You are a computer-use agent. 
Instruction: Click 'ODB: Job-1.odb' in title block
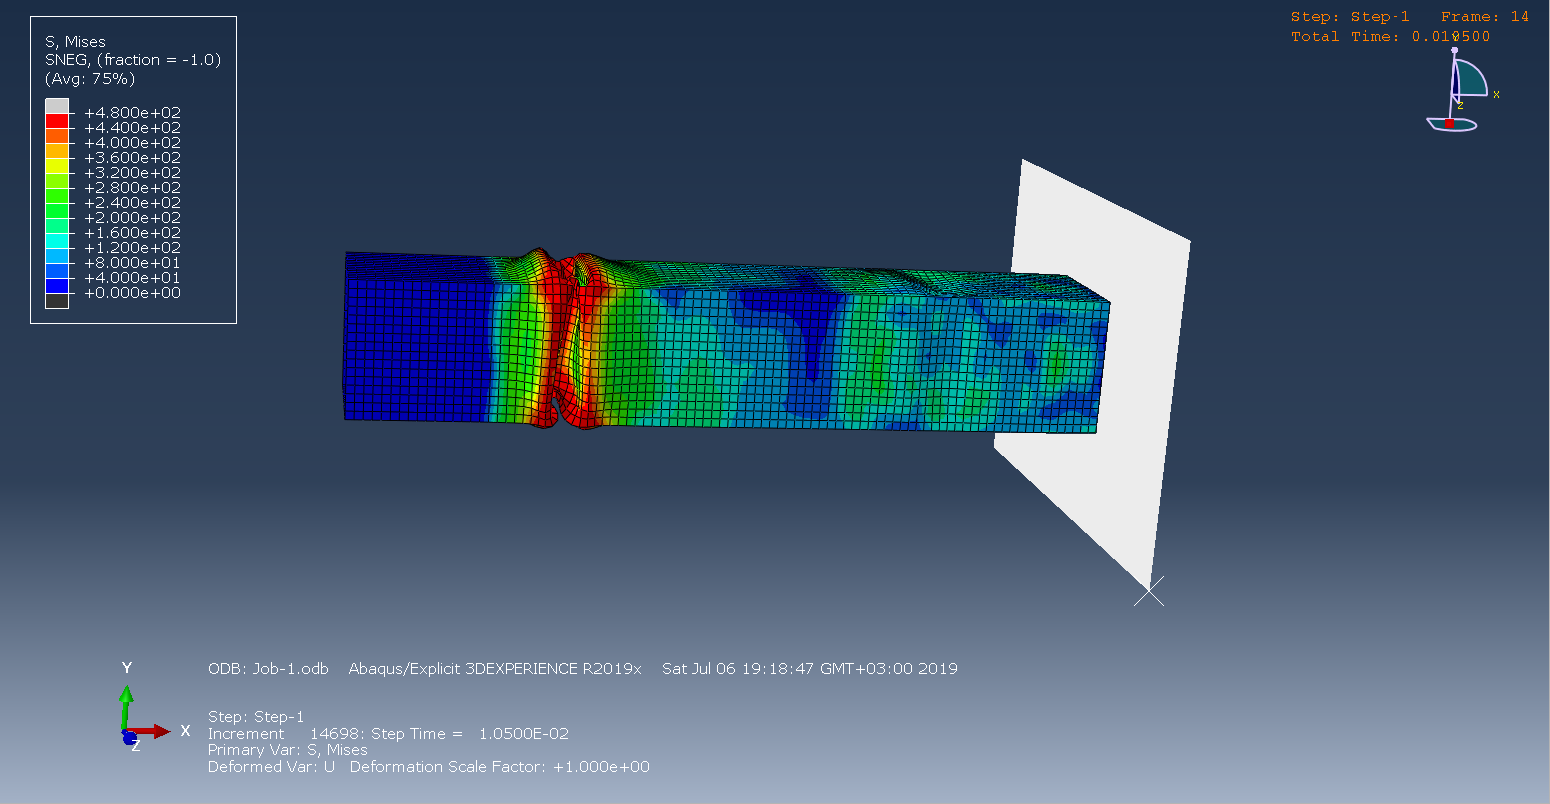pos(268,669)
